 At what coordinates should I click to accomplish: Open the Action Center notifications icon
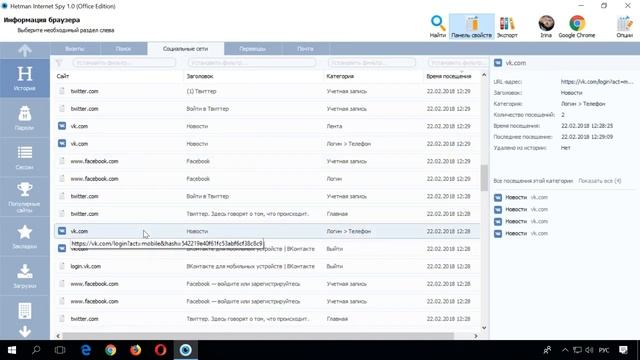(x=623, y=350)
